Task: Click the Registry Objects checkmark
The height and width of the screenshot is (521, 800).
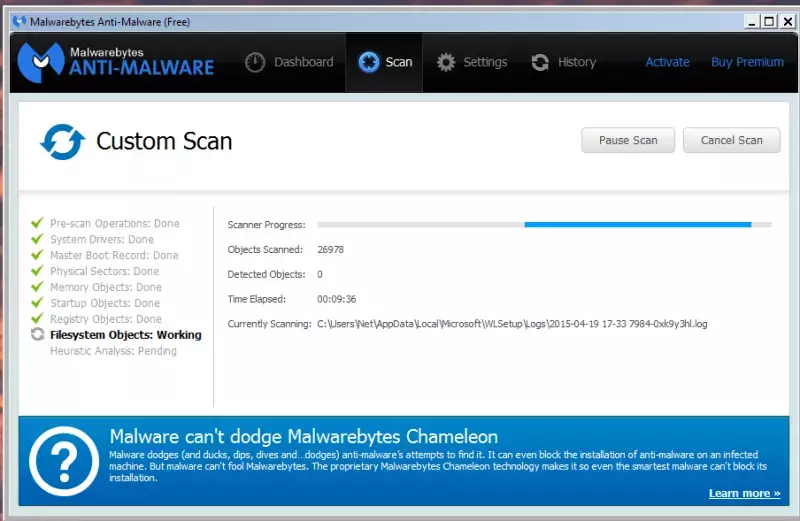Action: tap(37, 318)
